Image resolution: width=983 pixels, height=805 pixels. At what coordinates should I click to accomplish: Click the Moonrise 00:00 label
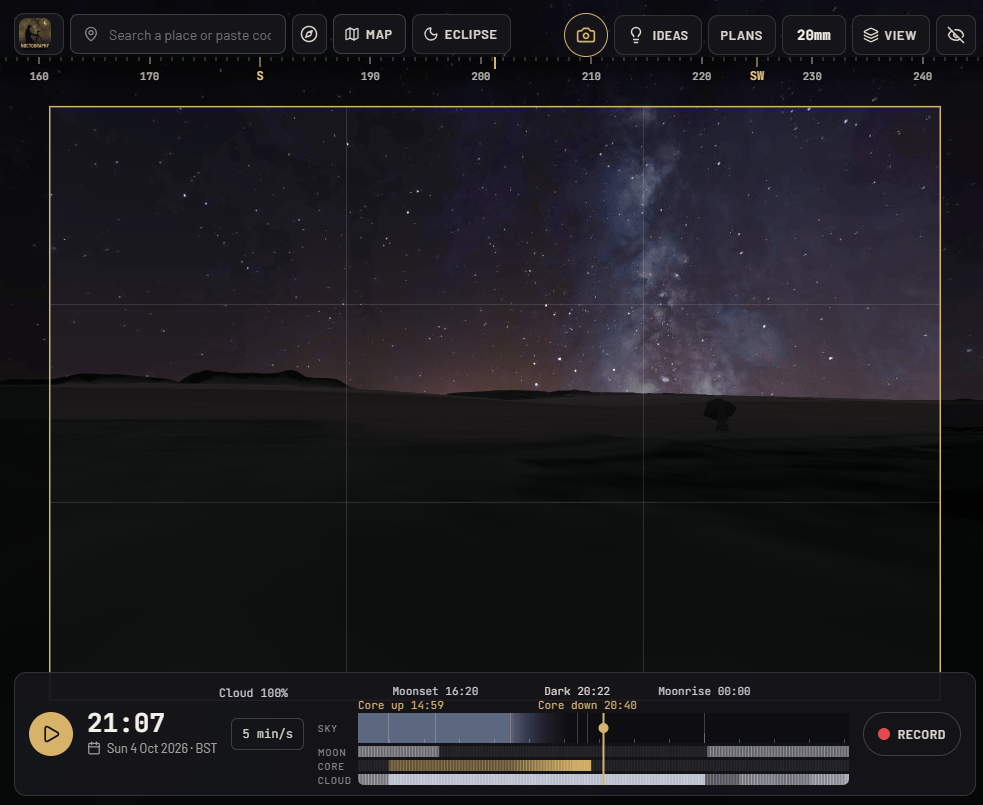704,691
